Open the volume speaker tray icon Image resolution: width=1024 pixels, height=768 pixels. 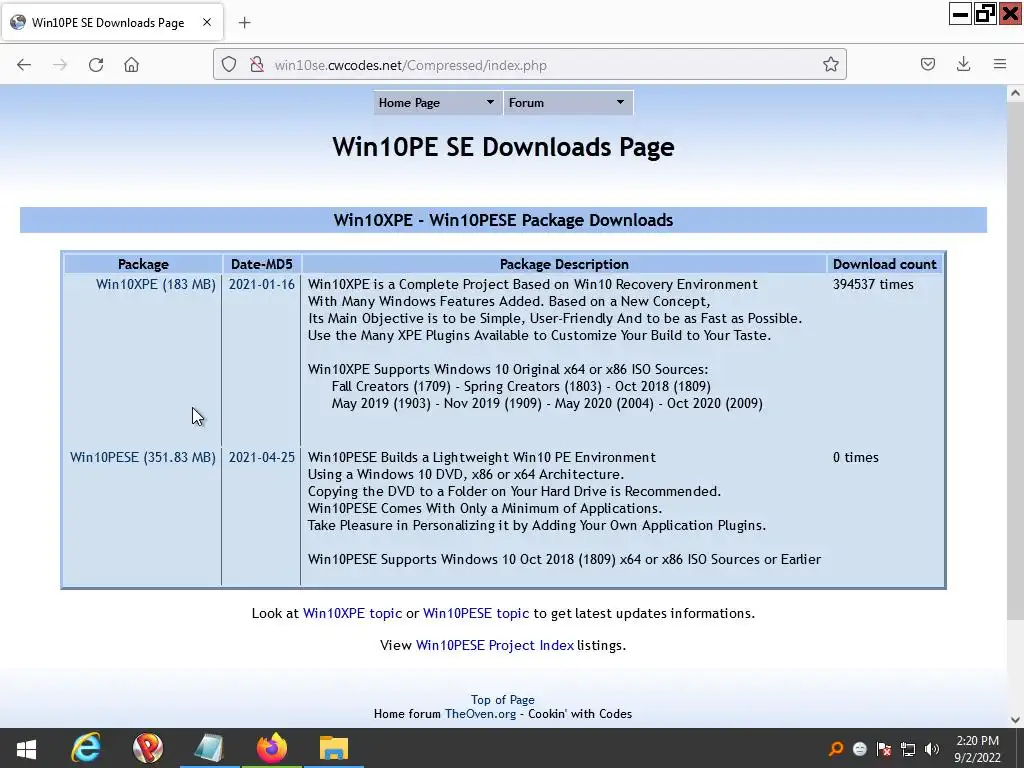(932, 749)
